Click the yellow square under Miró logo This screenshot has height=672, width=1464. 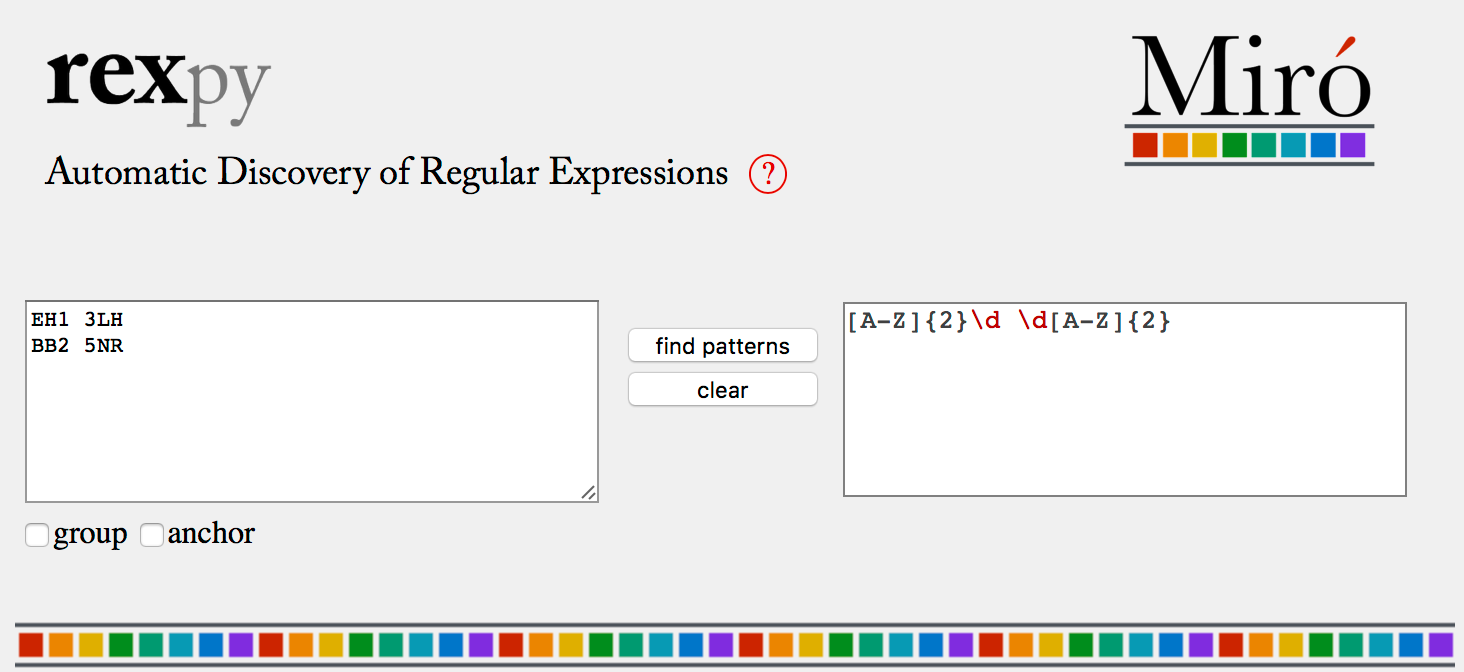pyautogui.click(x=1204, y=145)
